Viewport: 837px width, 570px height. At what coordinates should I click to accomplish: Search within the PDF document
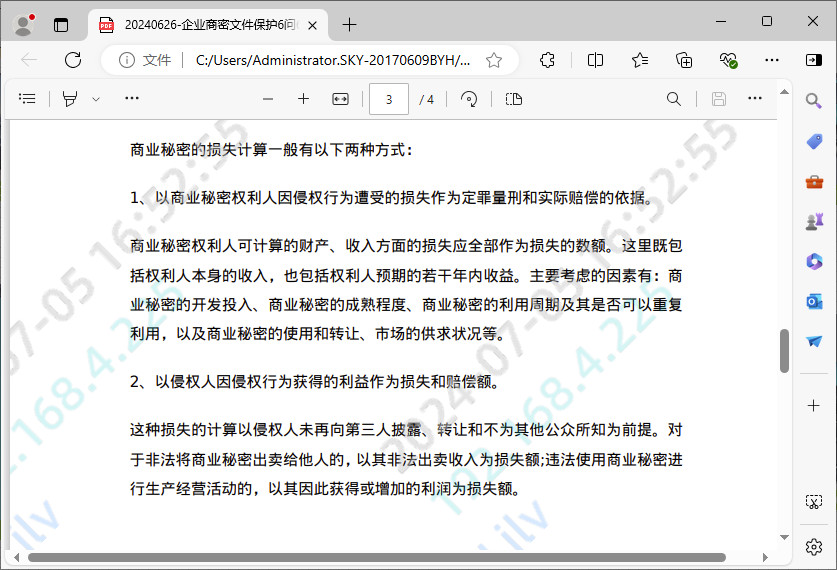pos(674,99)
